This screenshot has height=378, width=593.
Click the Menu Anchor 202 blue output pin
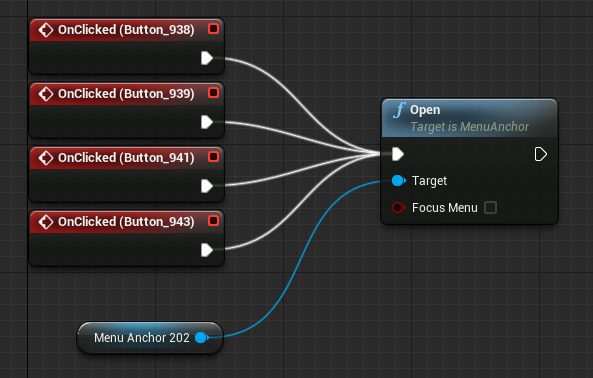tap(202, 338)
